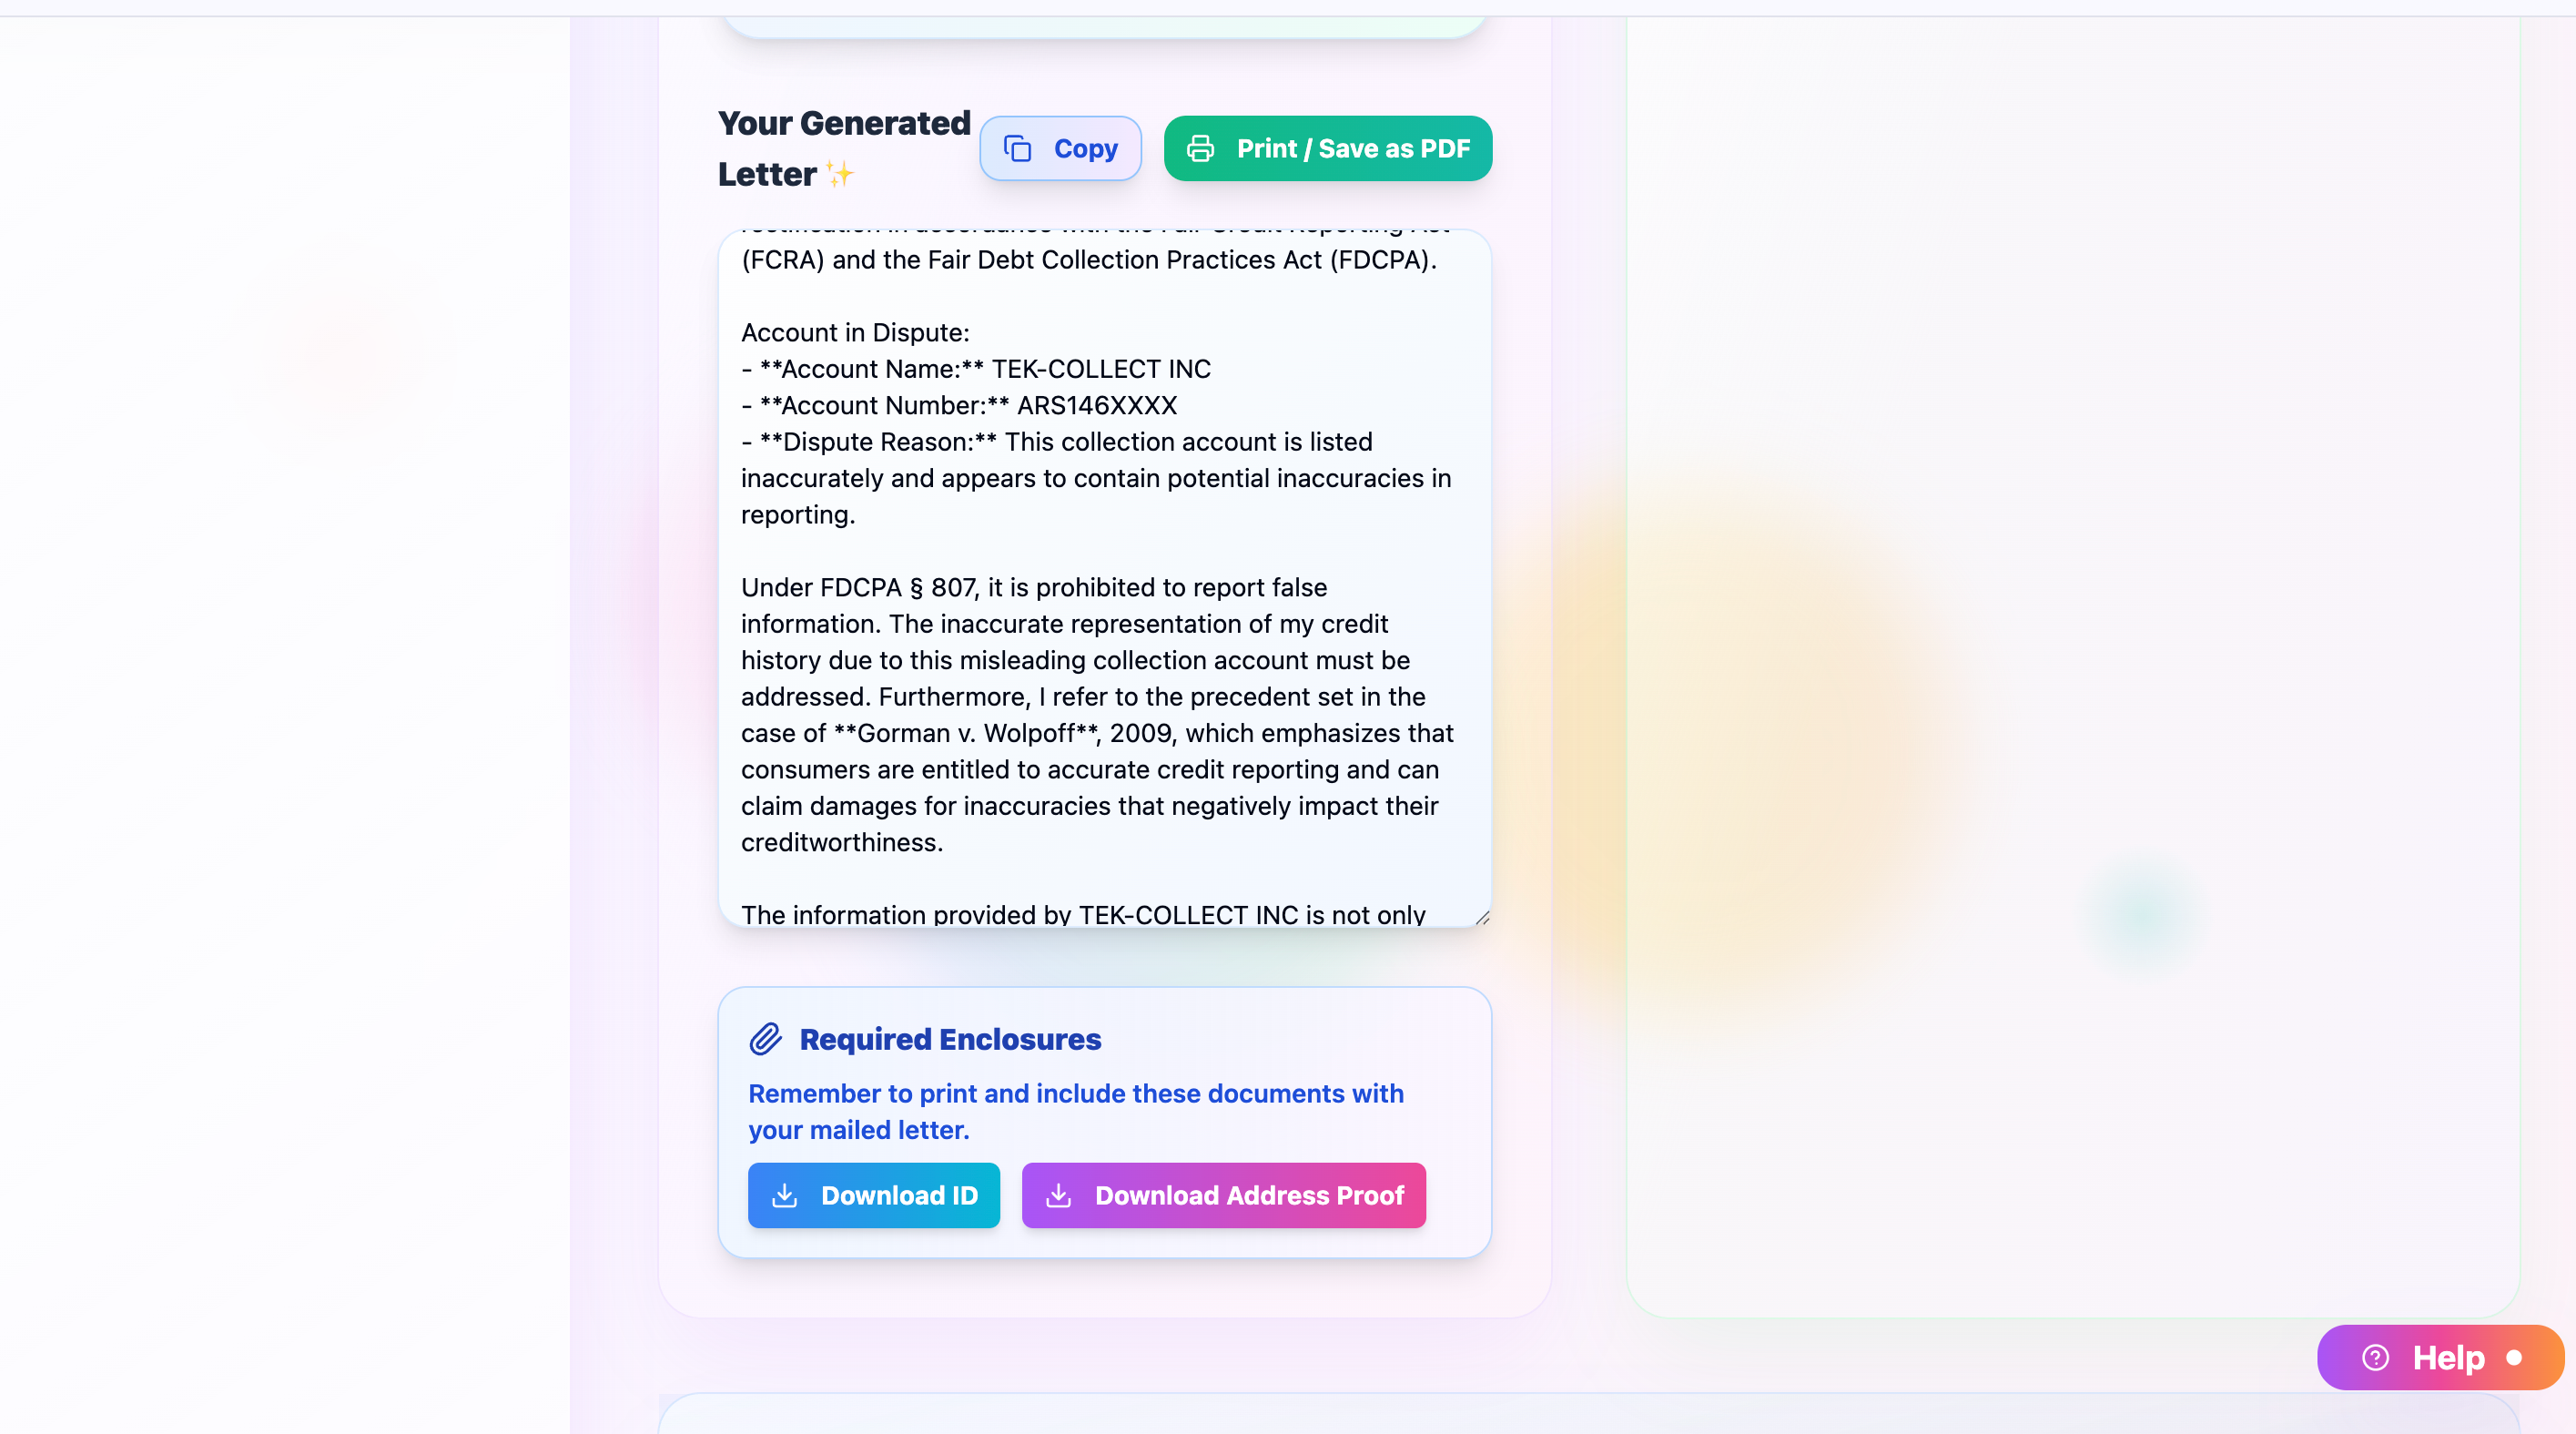Screen dimensions: 2576x1434
Task: Click the question mark icon on Help
Action: pos(2375,1357)
